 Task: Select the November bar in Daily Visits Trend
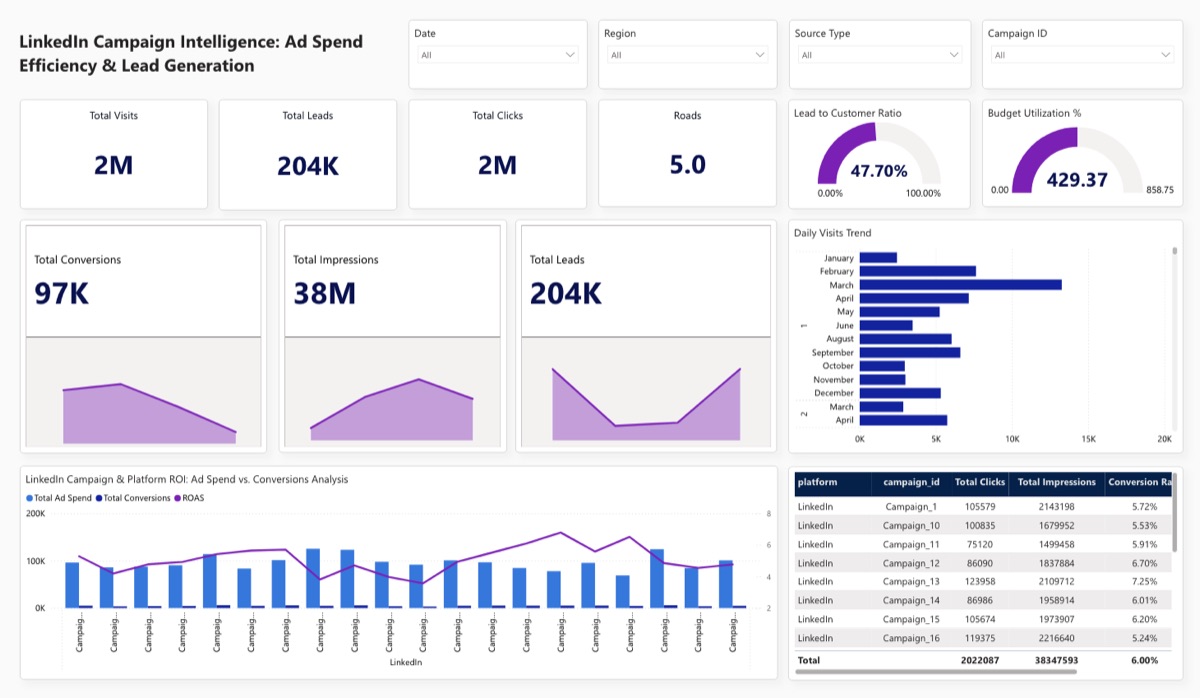click(x=882, y=379)
